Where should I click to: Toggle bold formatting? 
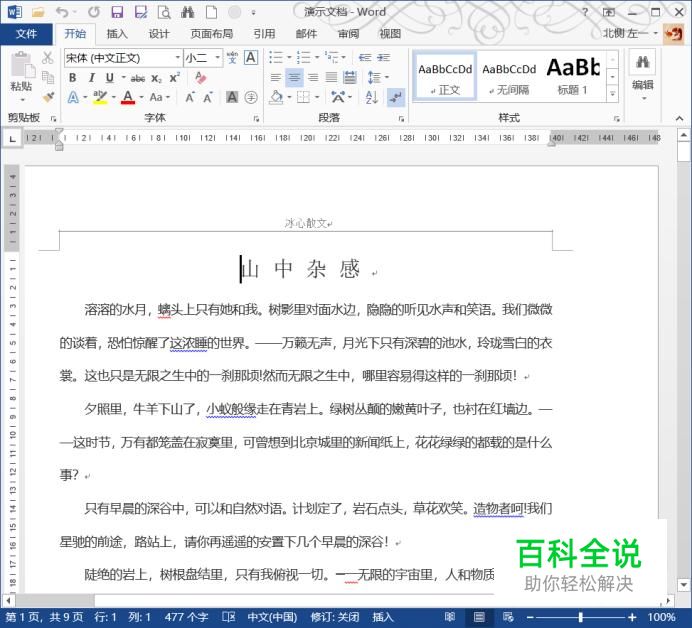point(73,78)
